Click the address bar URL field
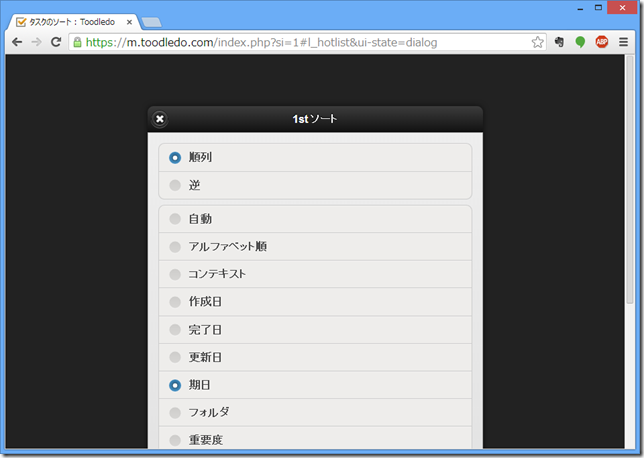Image resolution: width=644 pixels, height=458 pixels. (x=307, y=42)
